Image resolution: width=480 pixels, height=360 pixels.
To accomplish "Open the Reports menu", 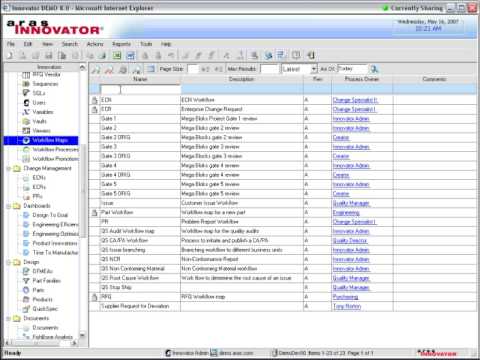I will coord(121,44).
